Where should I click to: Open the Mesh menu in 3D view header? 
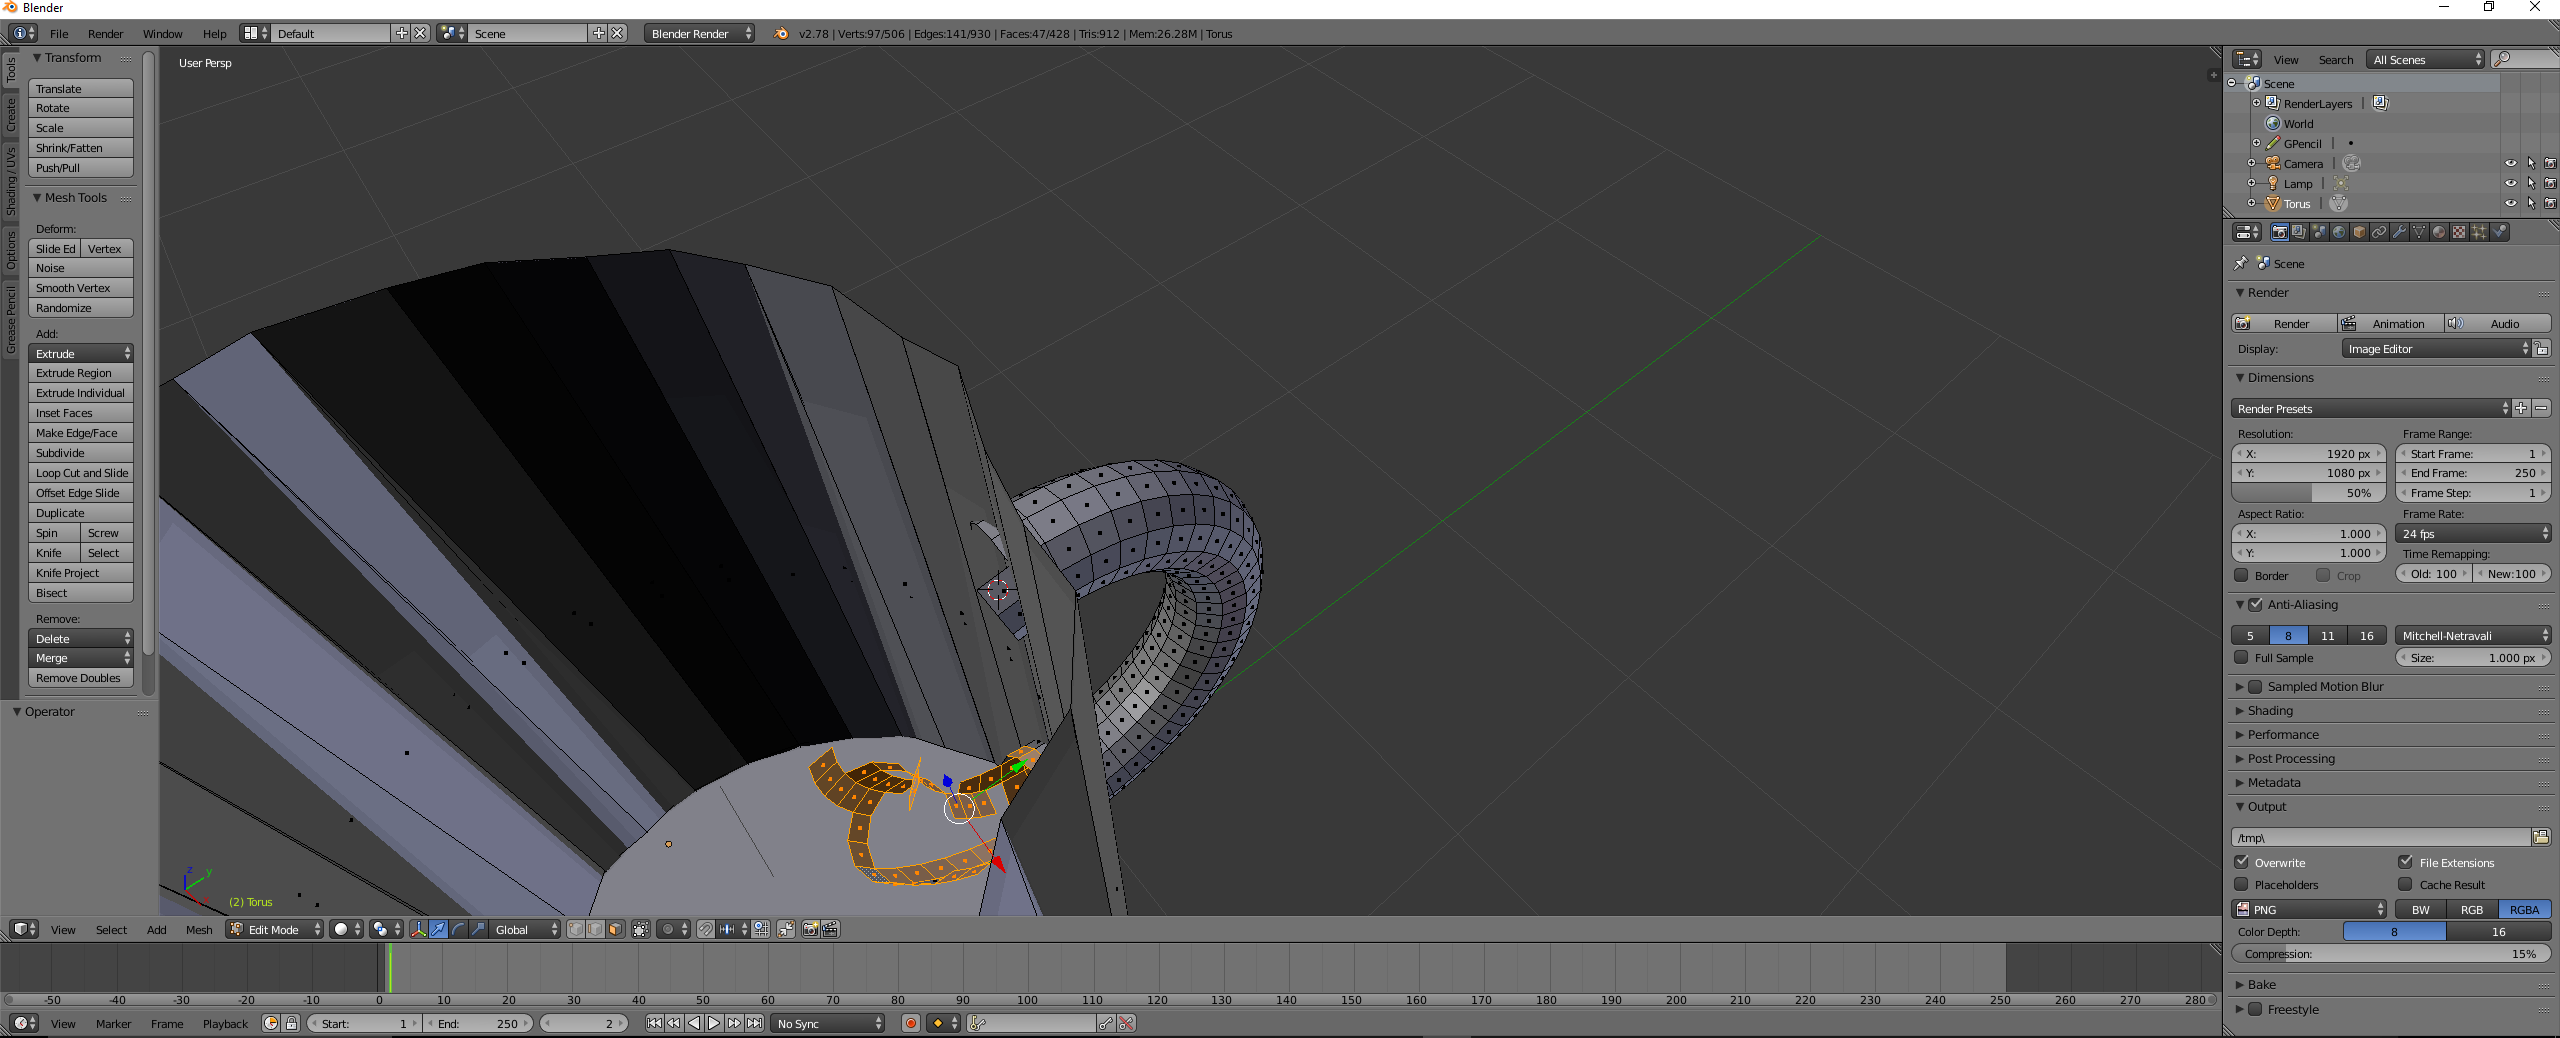point(199,929)
